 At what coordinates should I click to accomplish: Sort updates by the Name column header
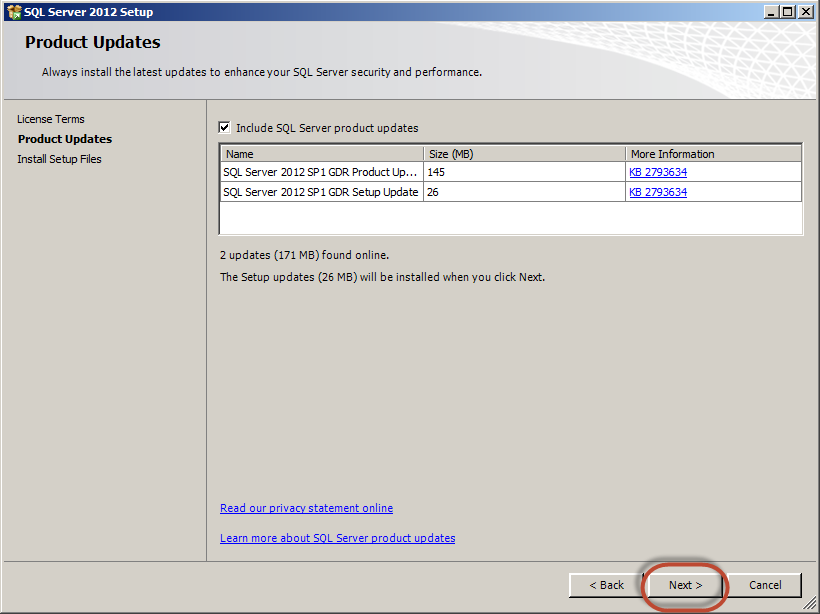pyautogui.click(x=321, y=154)
